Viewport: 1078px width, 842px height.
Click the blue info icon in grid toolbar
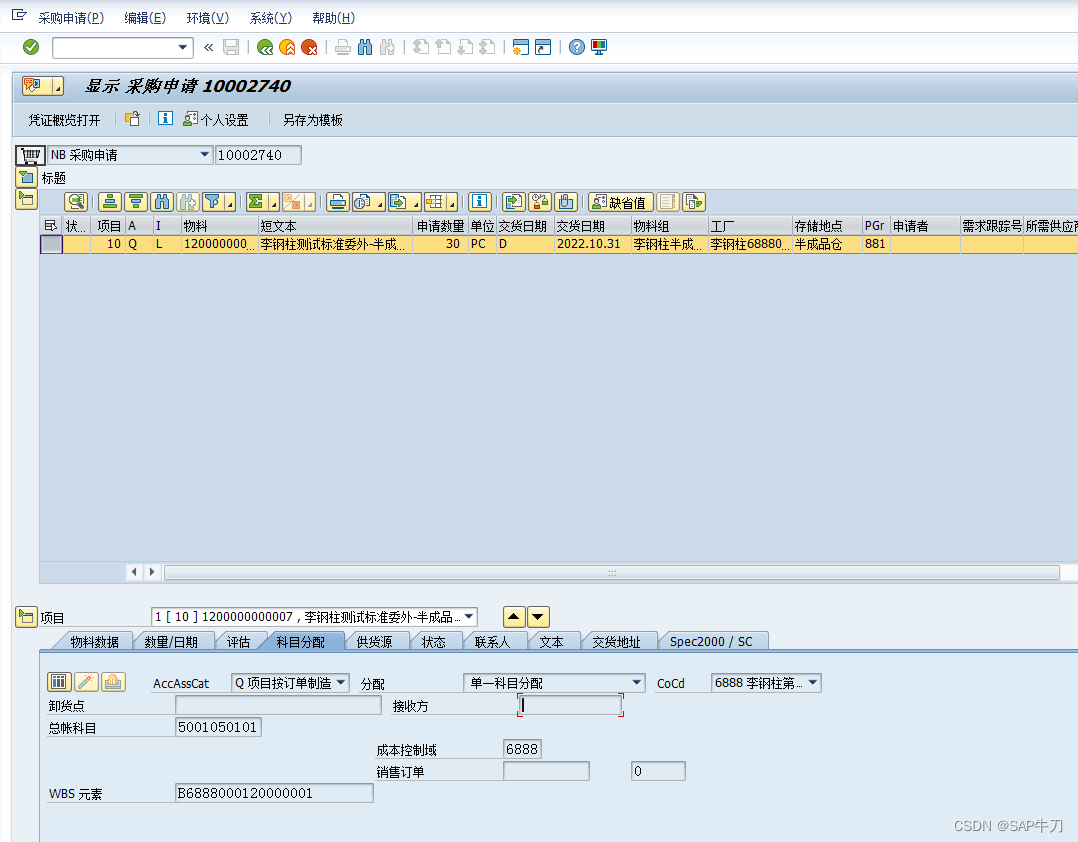[x=479, y=202]
